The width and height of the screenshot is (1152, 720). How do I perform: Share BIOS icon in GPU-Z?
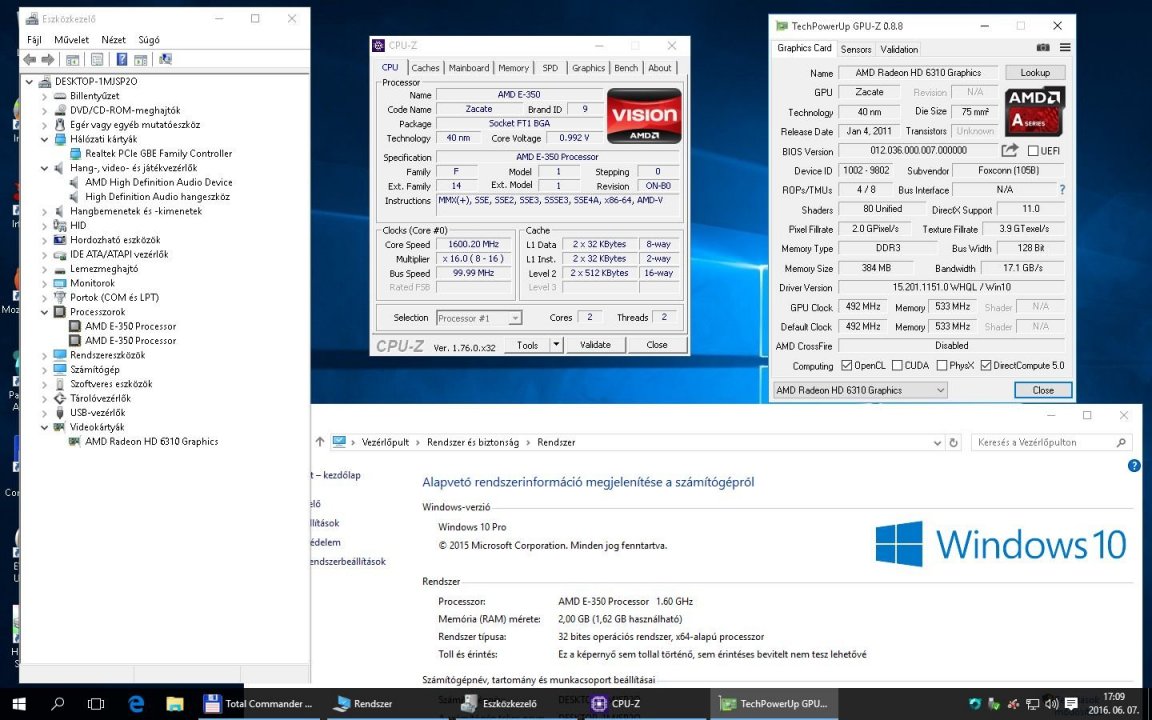tap(1009, 151)
